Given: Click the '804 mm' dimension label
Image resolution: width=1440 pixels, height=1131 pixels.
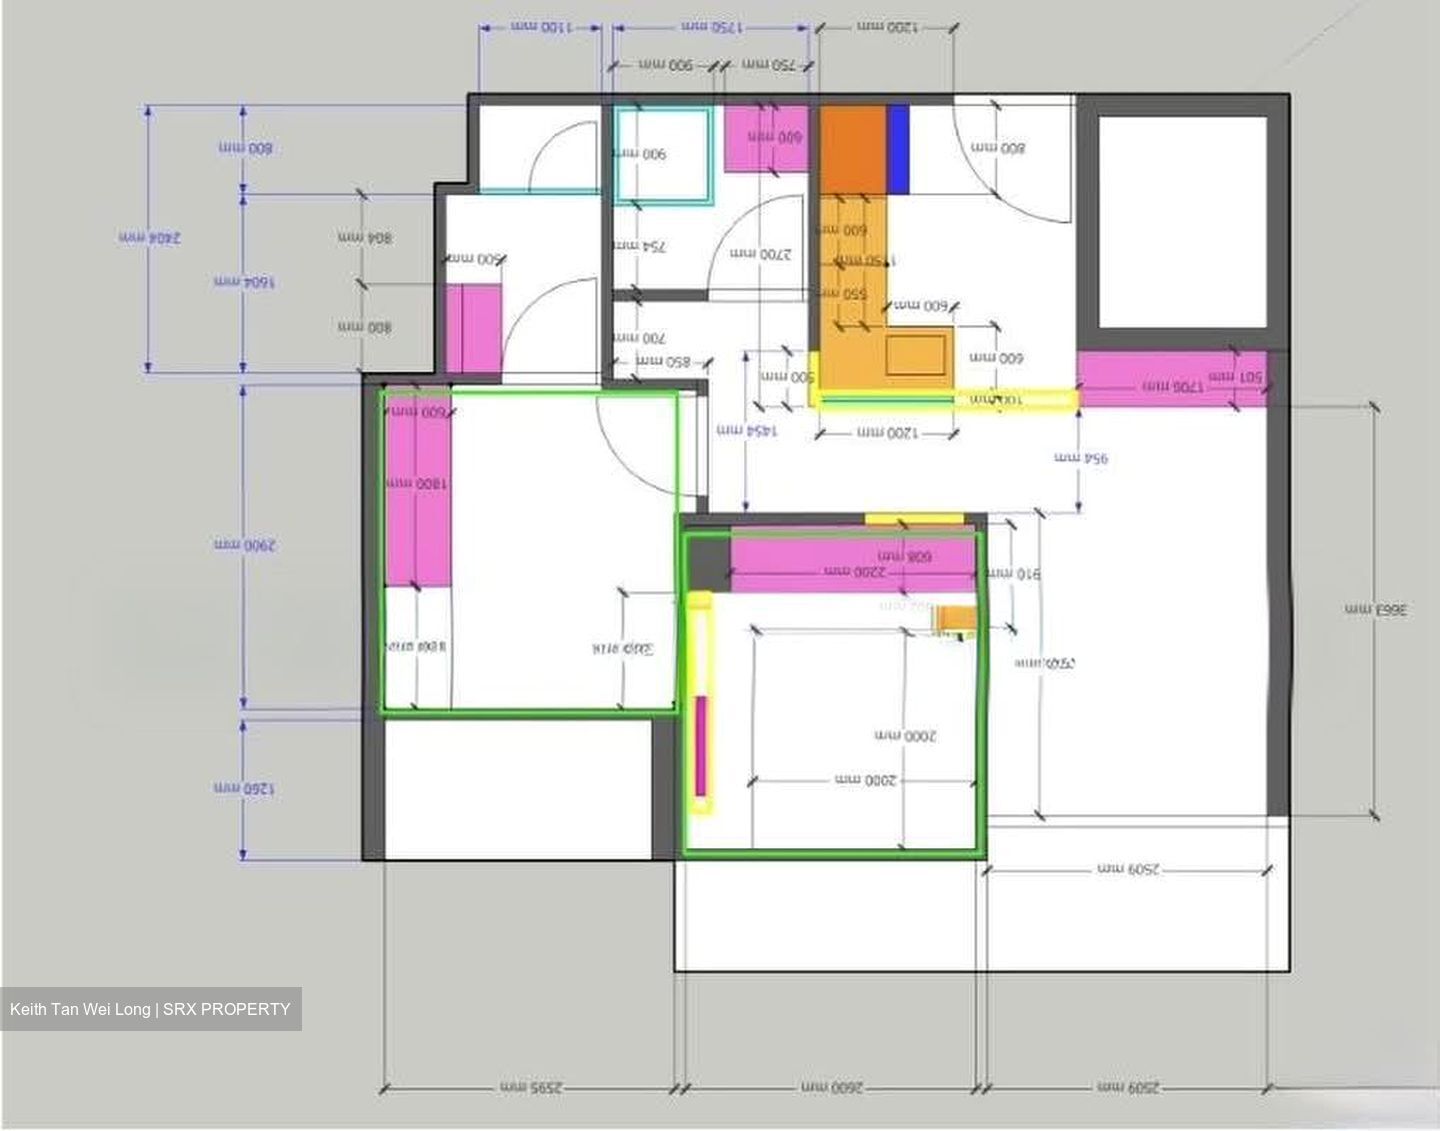Looking at the screenshot, I should [x=365, y=238].
